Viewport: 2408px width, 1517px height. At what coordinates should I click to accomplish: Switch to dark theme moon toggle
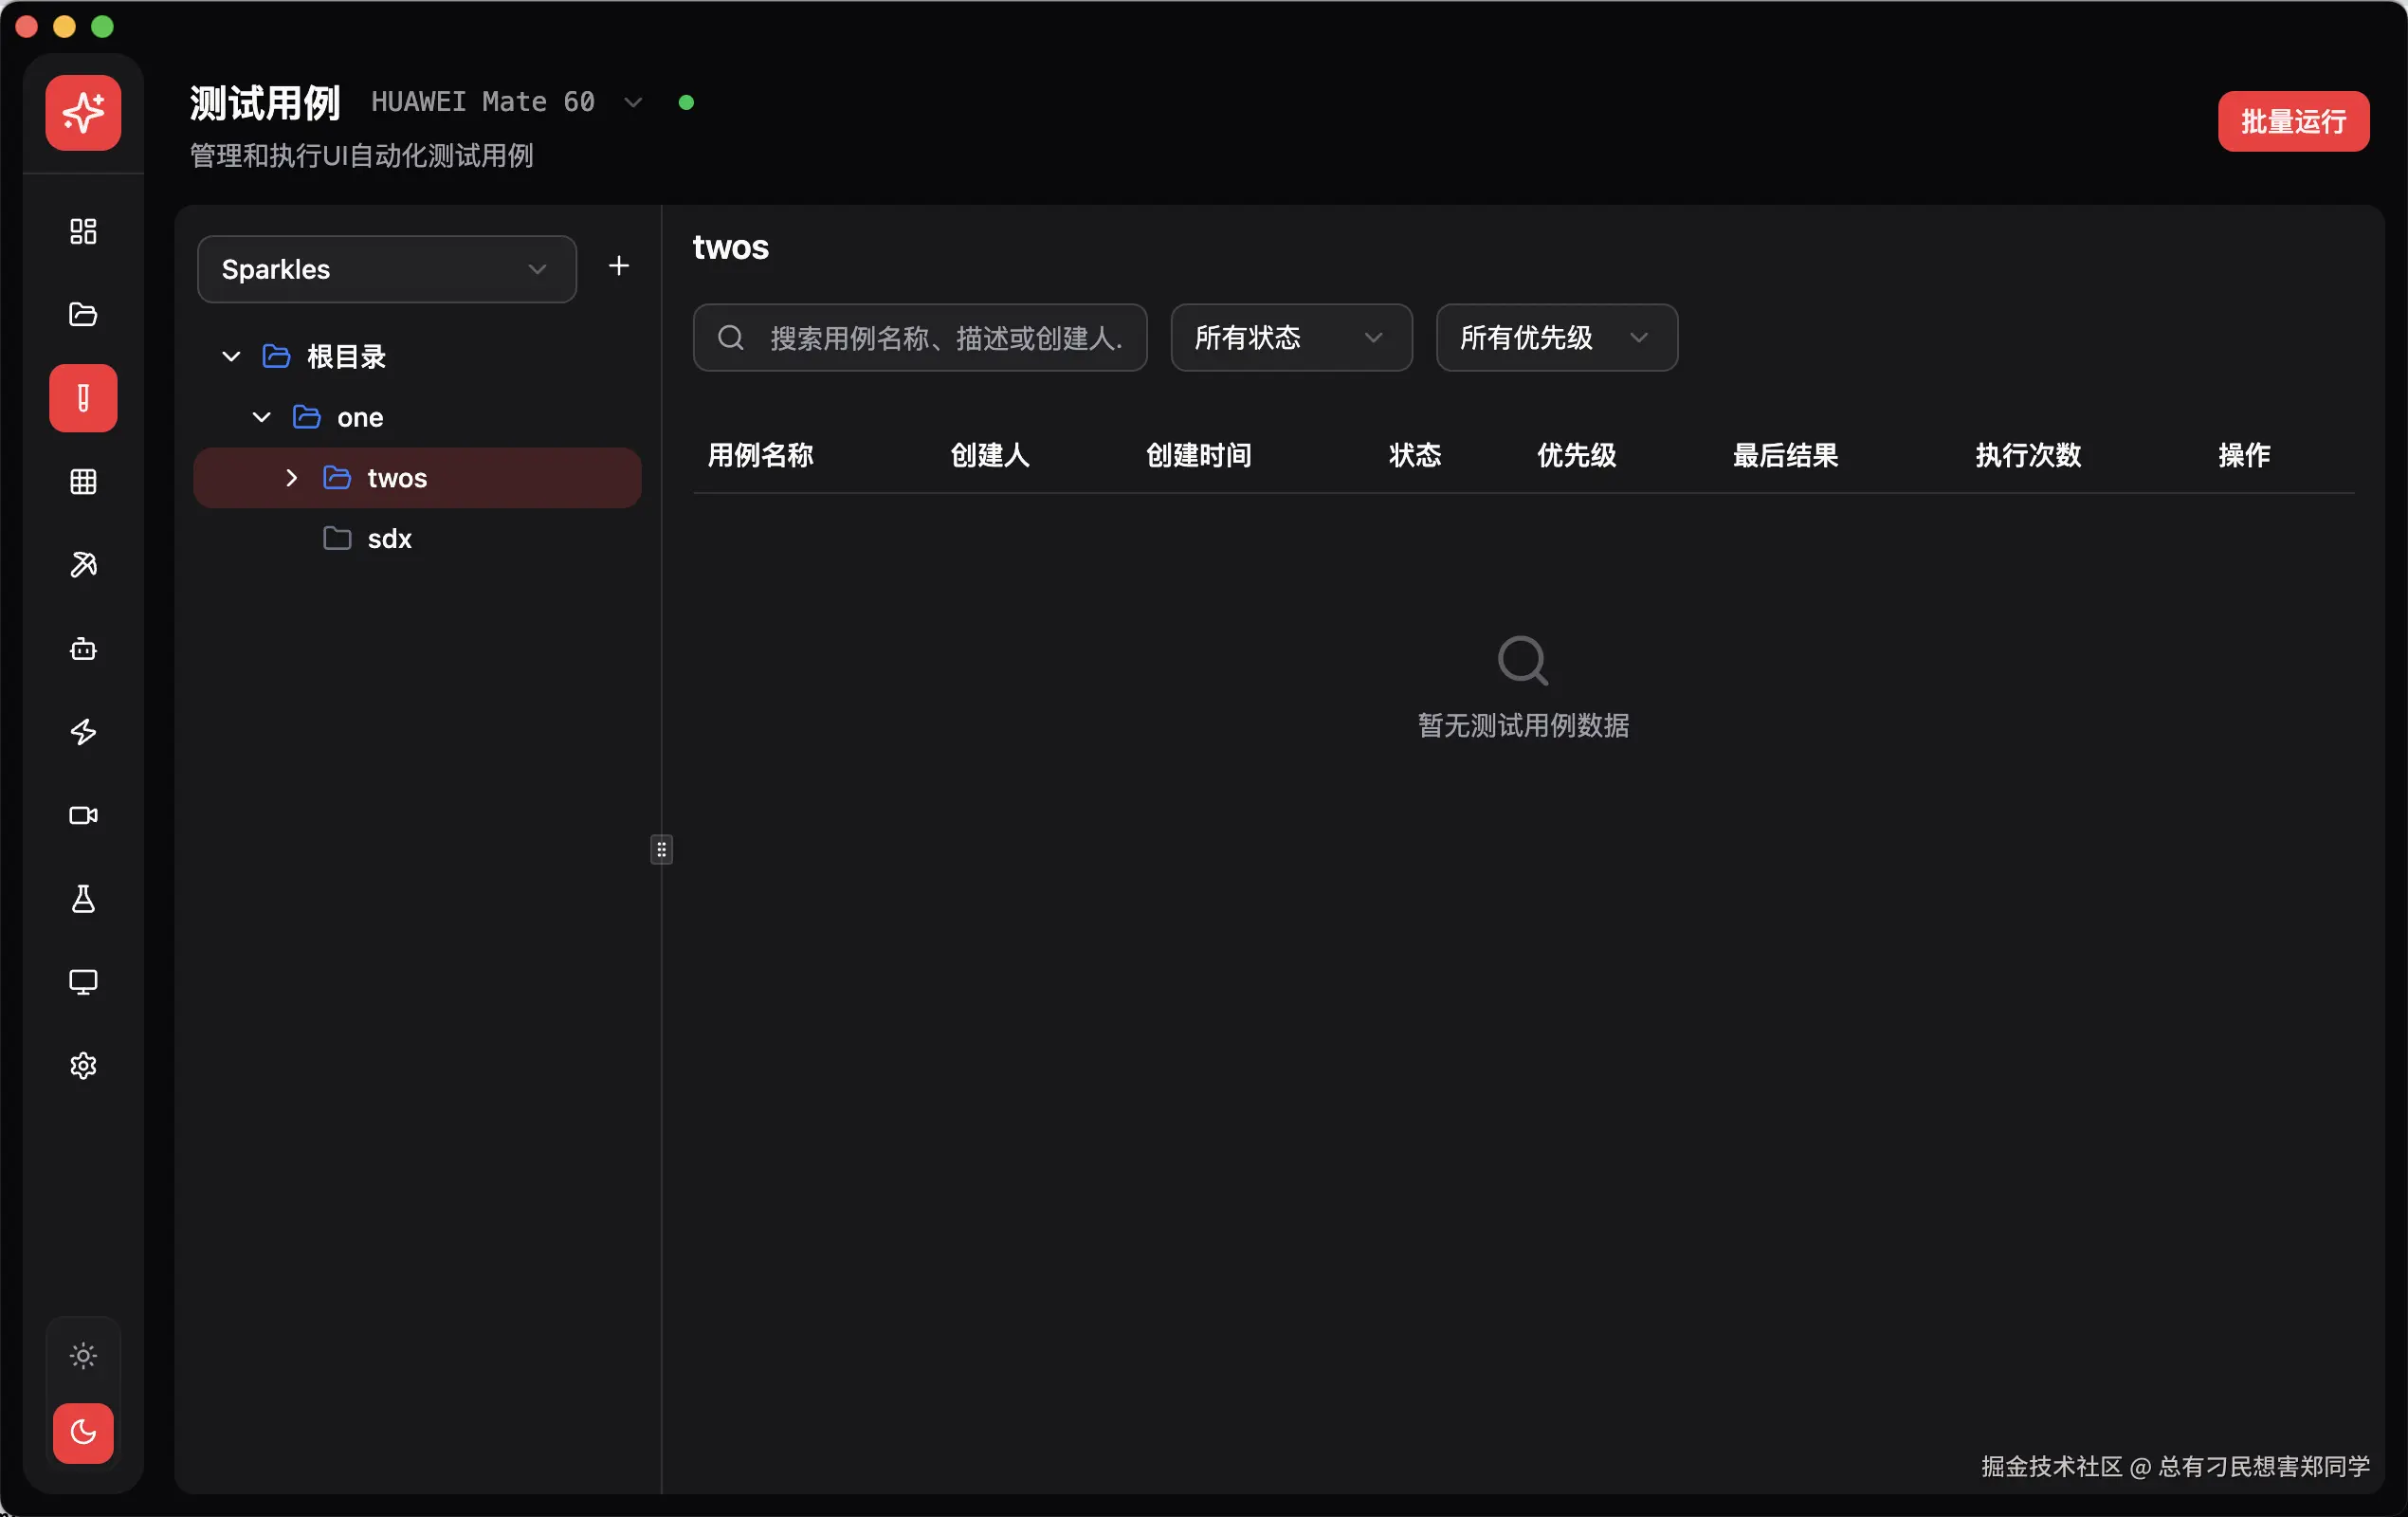point(83,1432)
